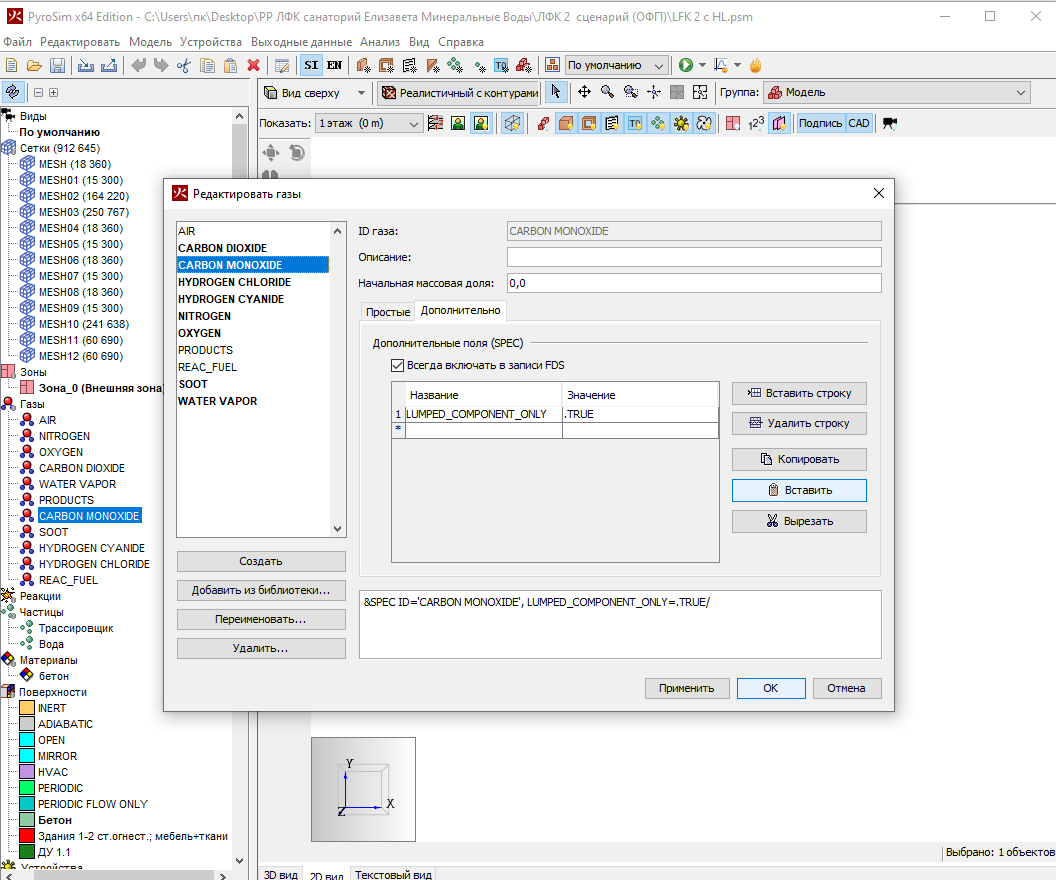Toggle the CAD display button

tap(859, 123)
